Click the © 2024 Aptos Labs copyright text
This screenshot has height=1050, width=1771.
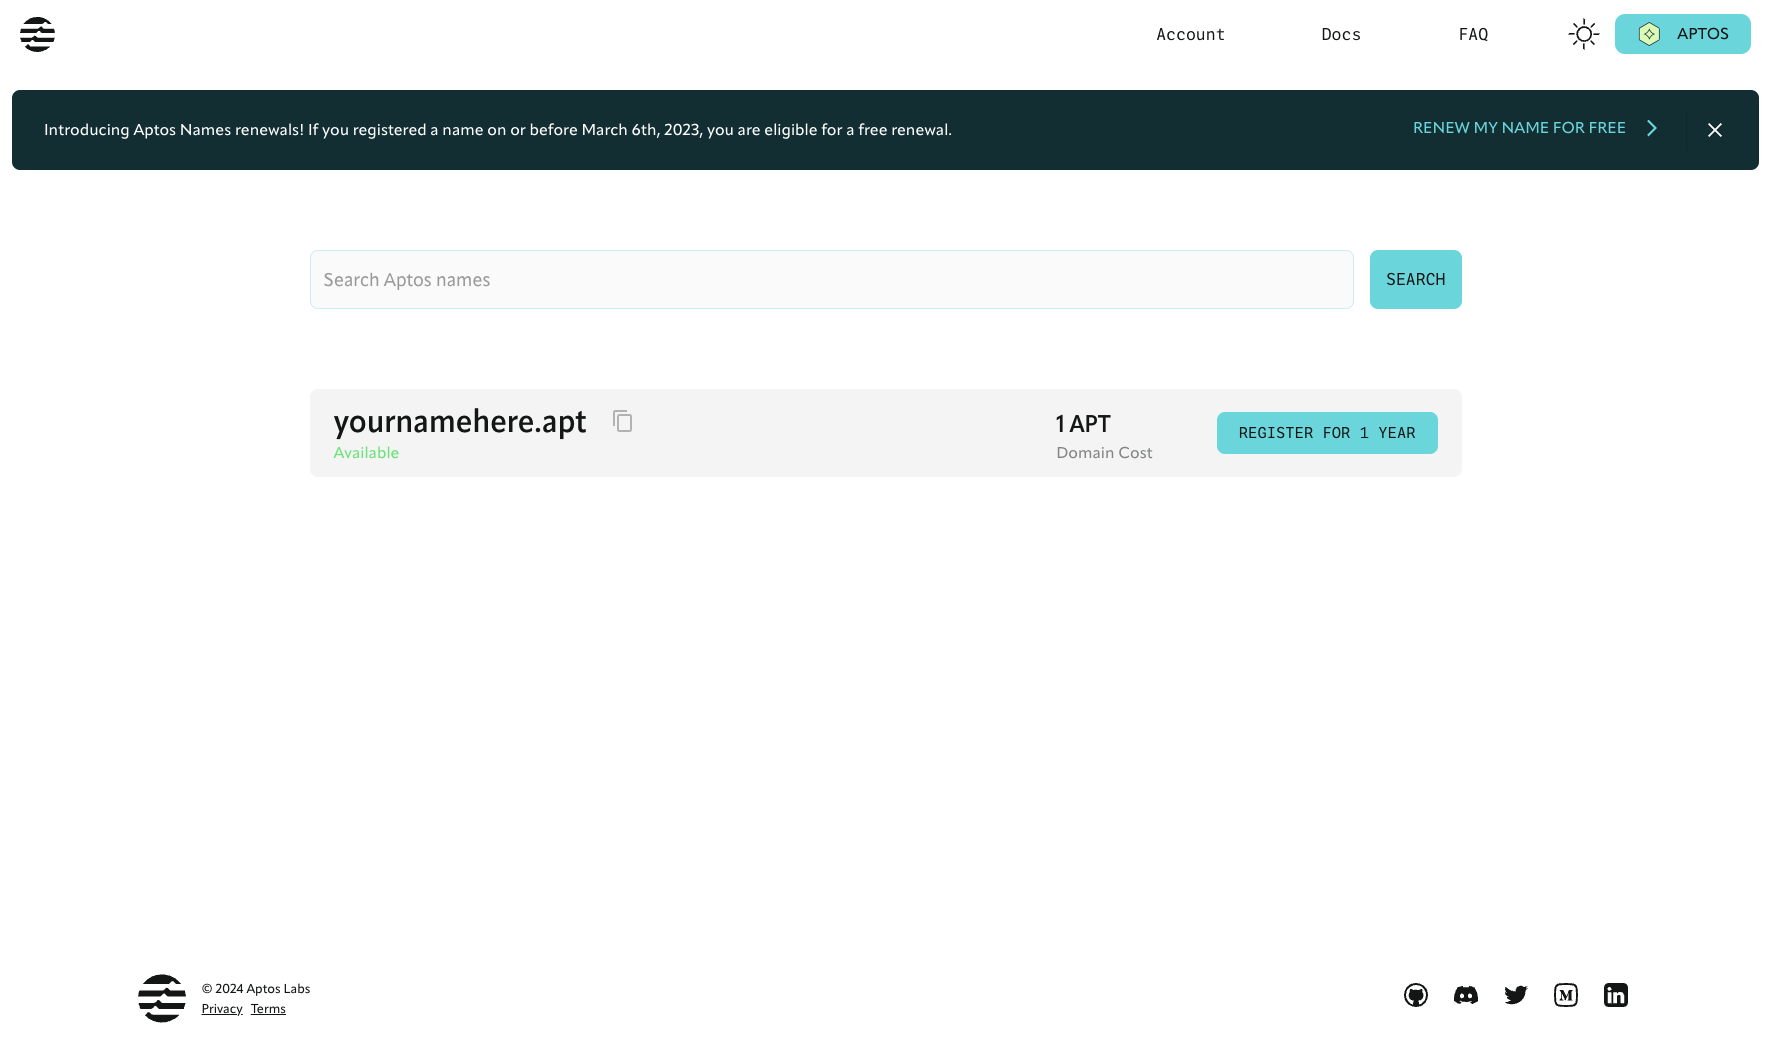[x=256, y=989]
